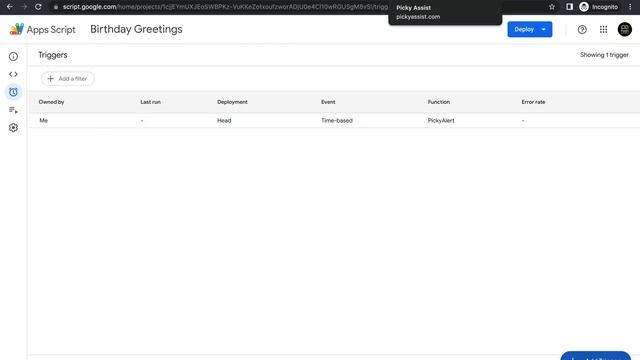Select the Triggers alarm clock icon

(13, 92)
